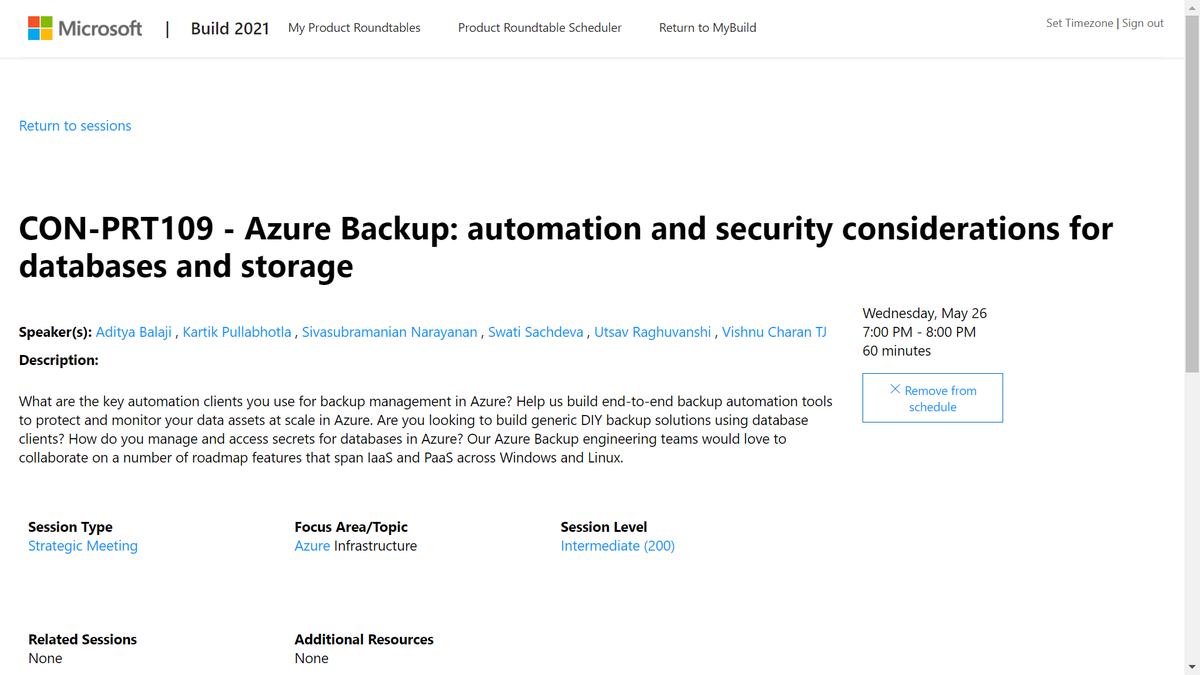Click the 7:00 PM - 8:00 PM time text

point(919,332)
